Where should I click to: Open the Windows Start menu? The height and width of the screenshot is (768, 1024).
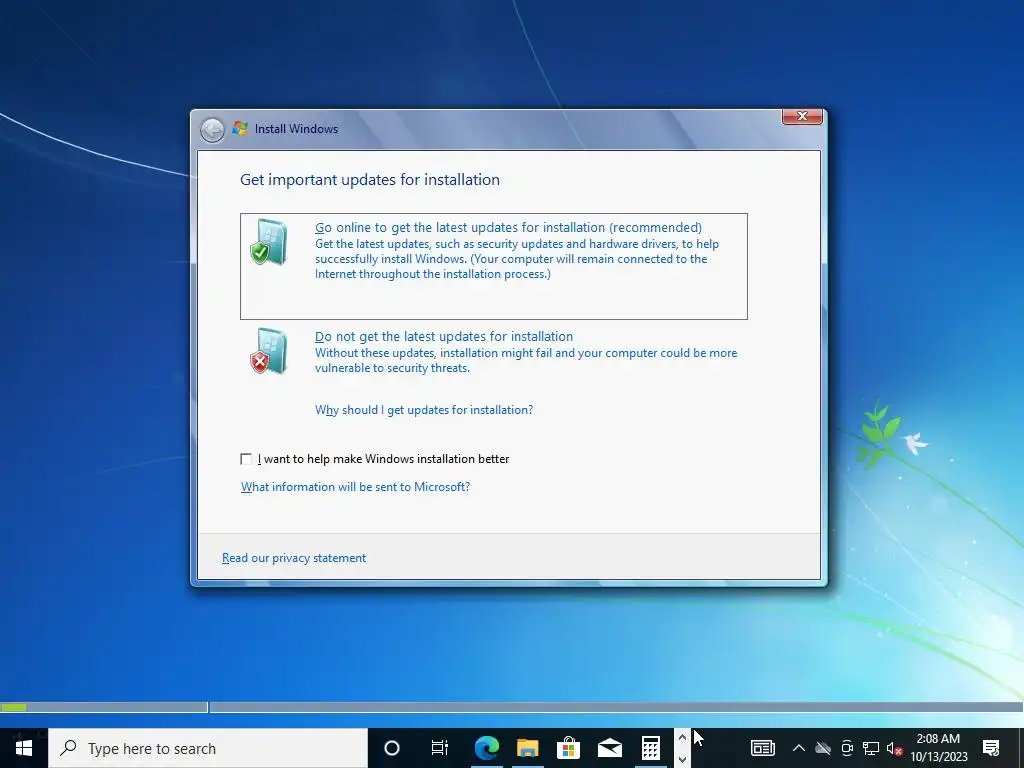[24, 748]
